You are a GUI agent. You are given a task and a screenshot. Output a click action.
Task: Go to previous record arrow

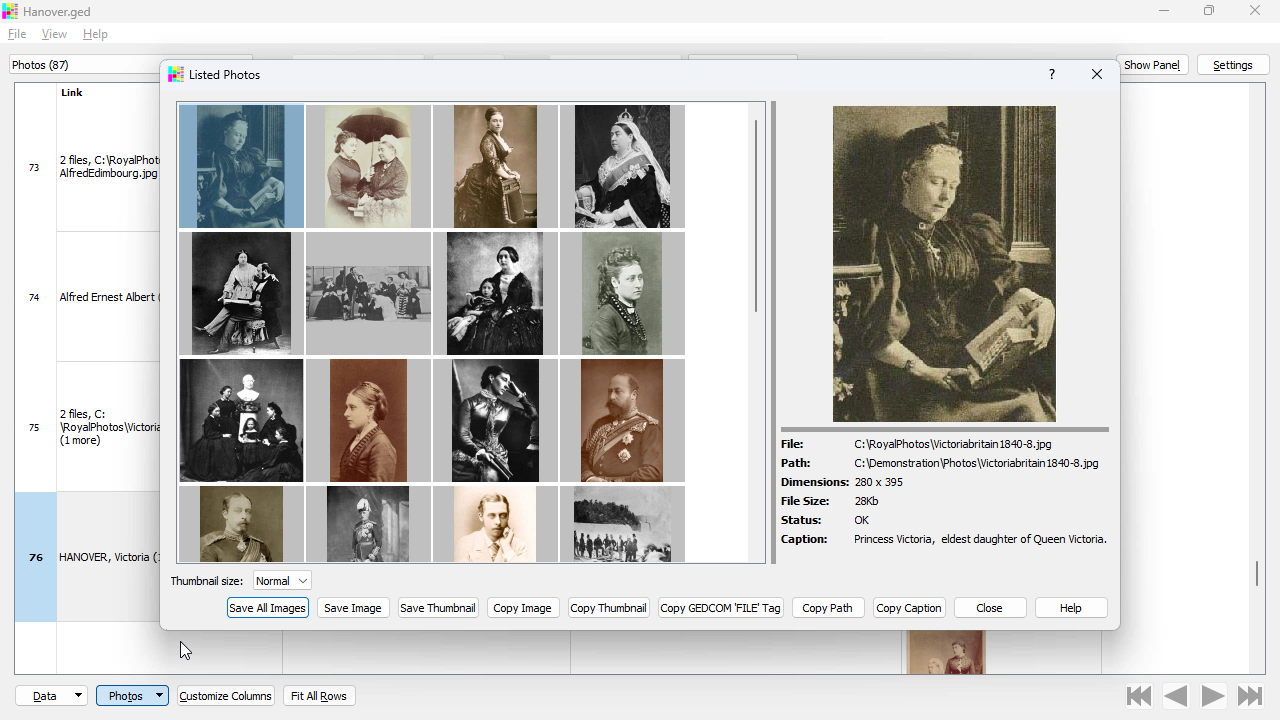tap(1176, 696)
